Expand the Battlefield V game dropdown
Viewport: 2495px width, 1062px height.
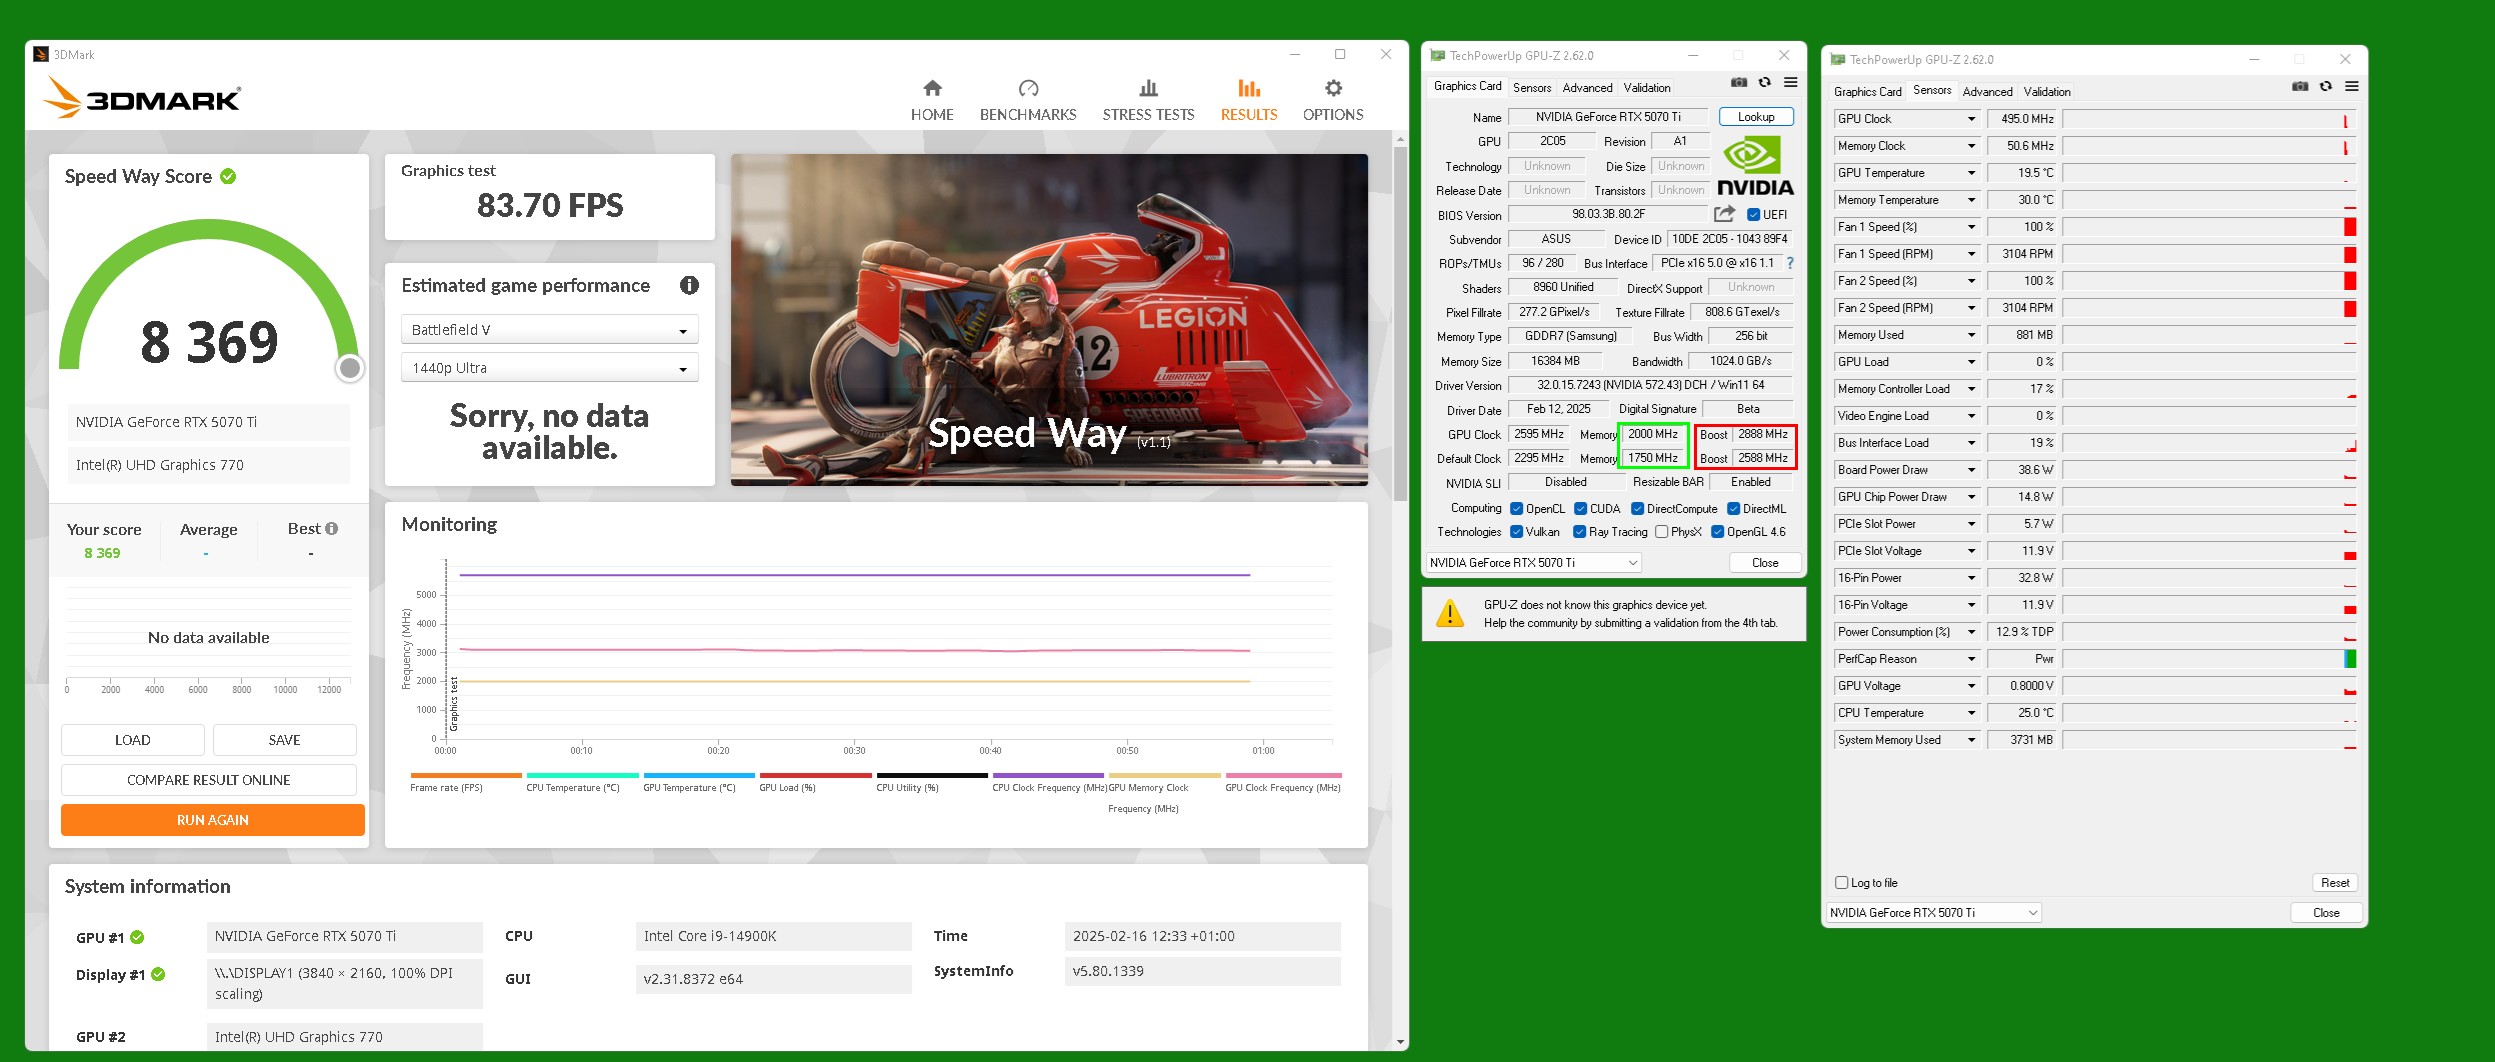(549, 330)
